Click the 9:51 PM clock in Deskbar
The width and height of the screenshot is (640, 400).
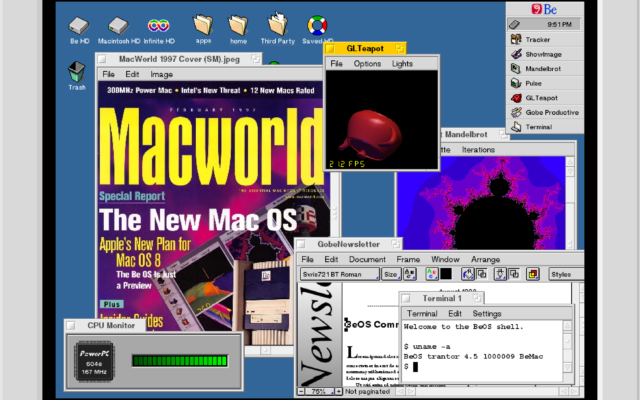(559, 24)
